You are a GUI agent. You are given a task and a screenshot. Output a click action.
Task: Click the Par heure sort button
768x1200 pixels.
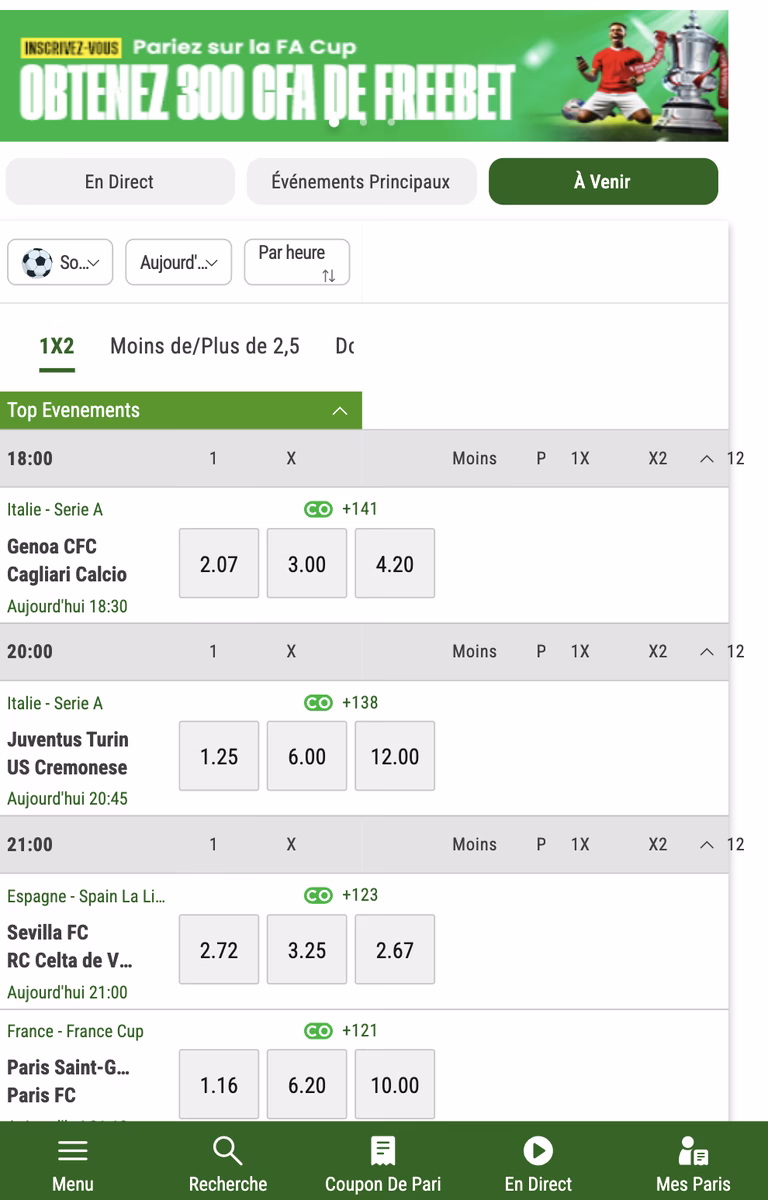[297, 263]
